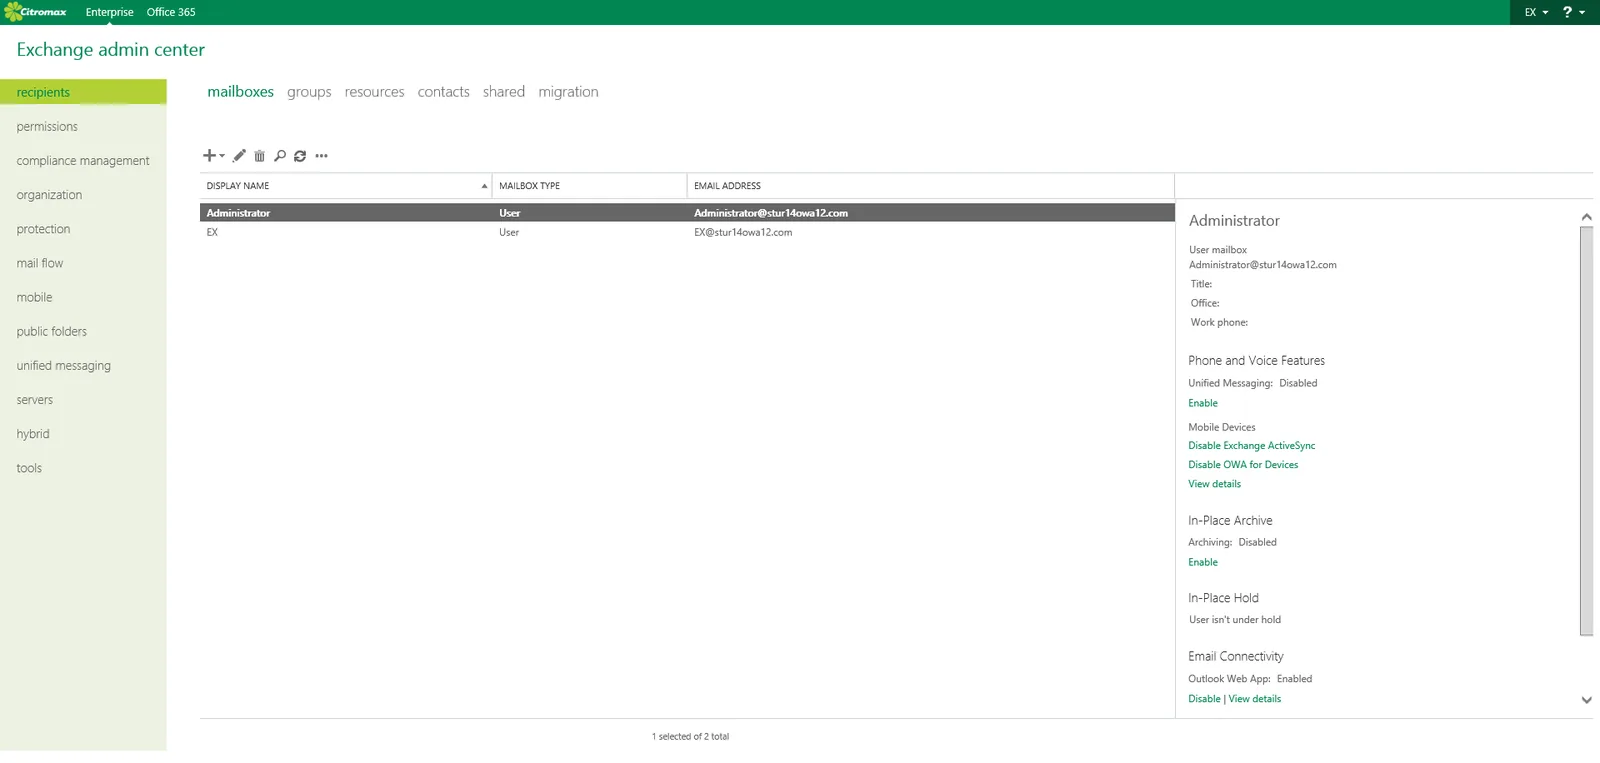This screenshot has width=1600, height=763.
Task: Click the details pane scroll up arrow
Action: (1586, 217)
